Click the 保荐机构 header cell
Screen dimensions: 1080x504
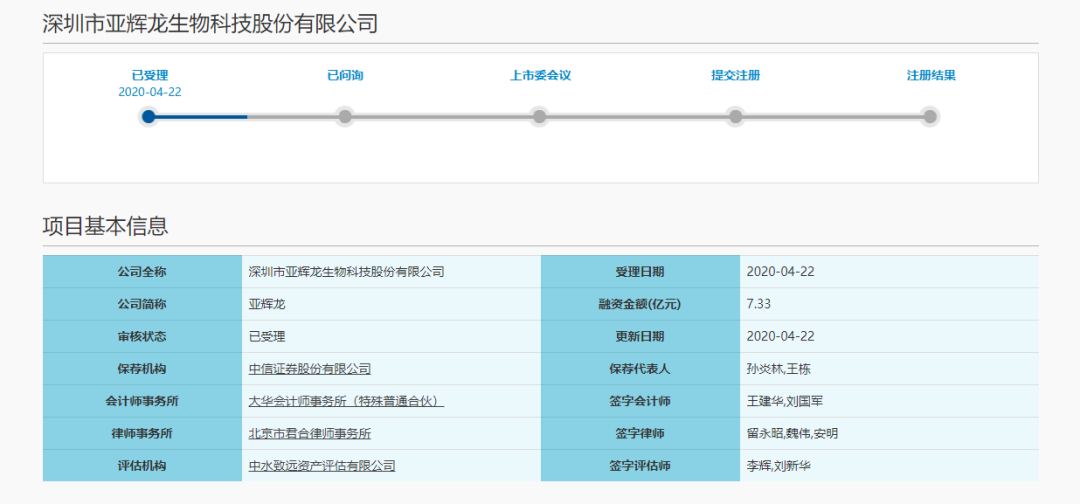click(142, 369)
